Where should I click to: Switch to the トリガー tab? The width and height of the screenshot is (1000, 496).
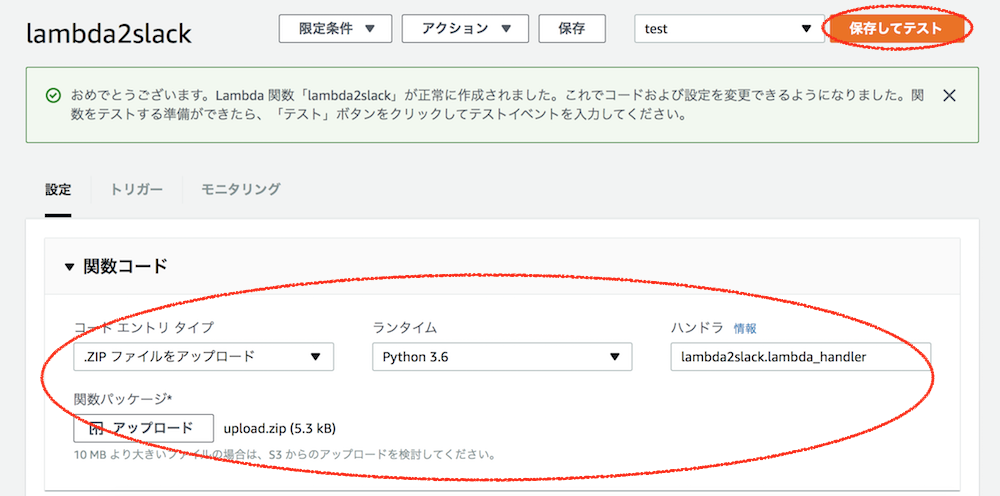tap(136, 189)
